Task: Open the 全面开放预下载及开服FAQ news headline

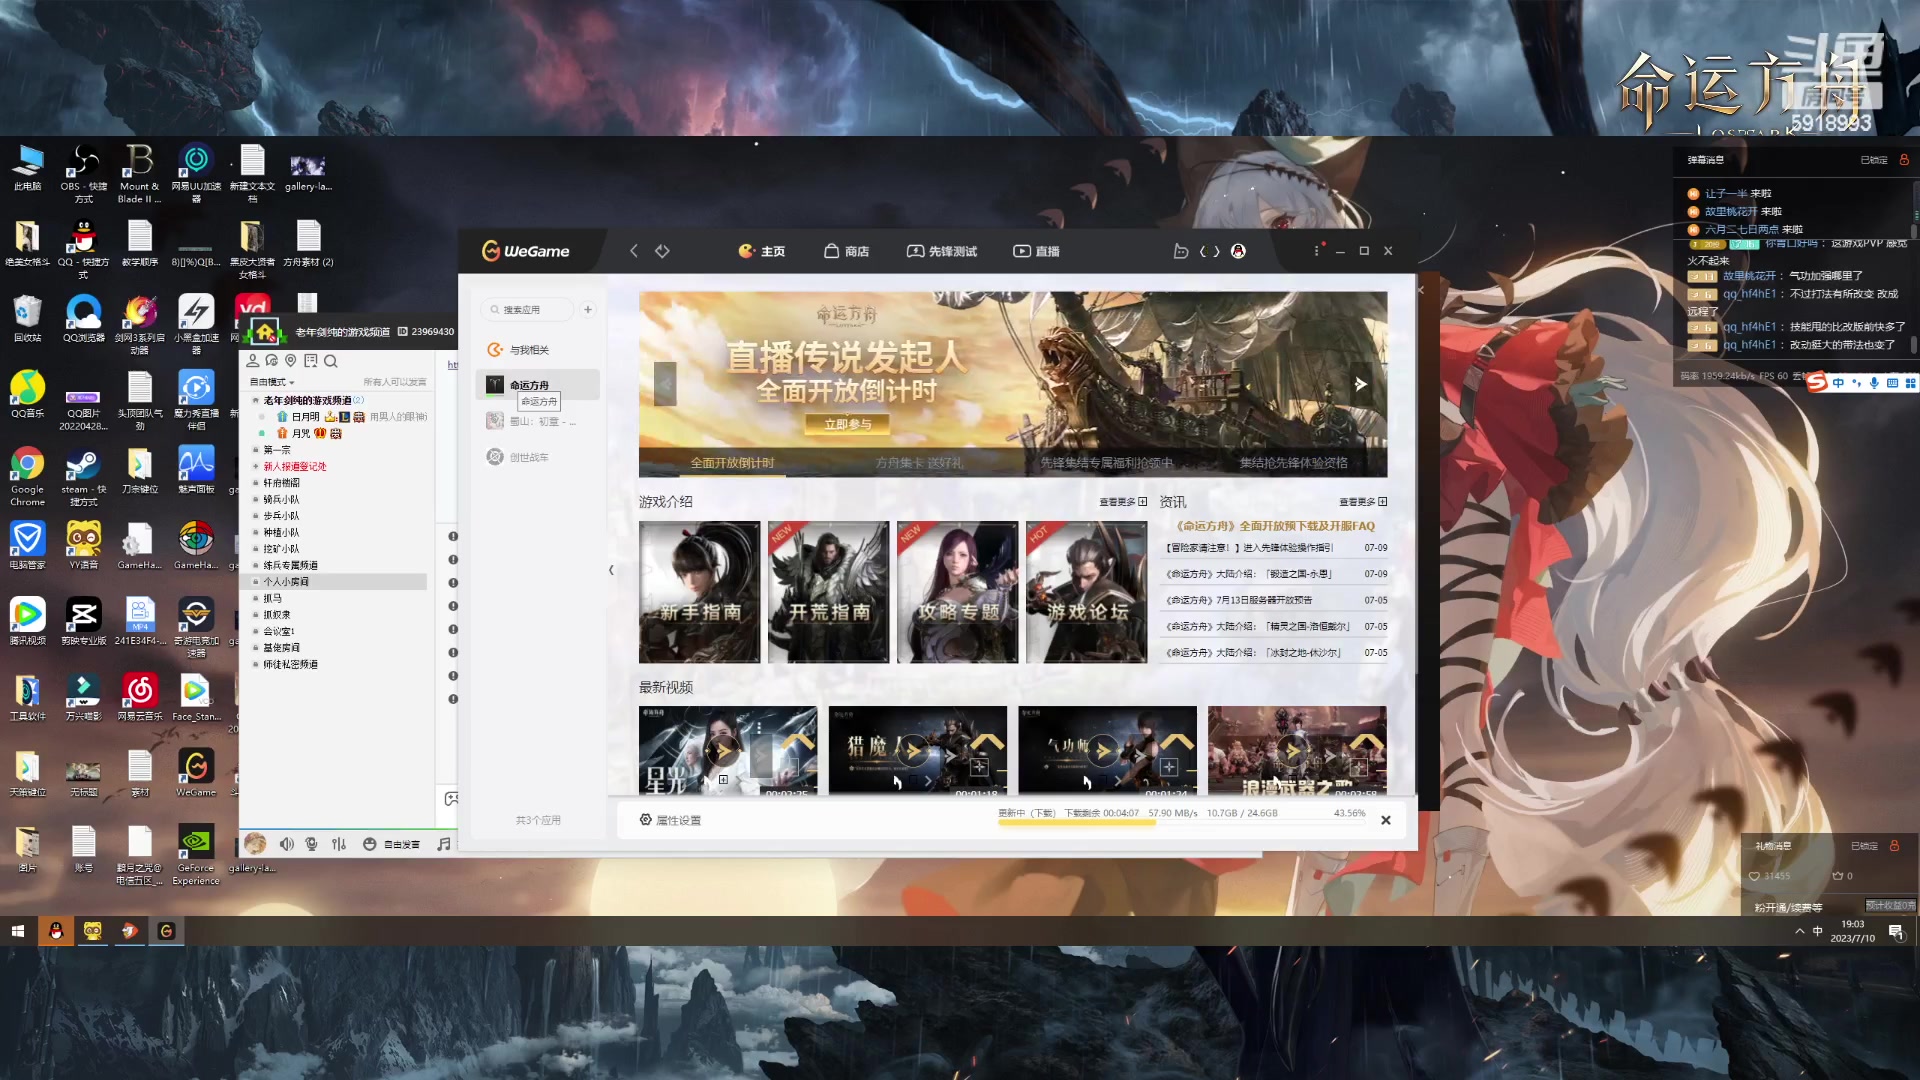Action: pos(1275,526)
